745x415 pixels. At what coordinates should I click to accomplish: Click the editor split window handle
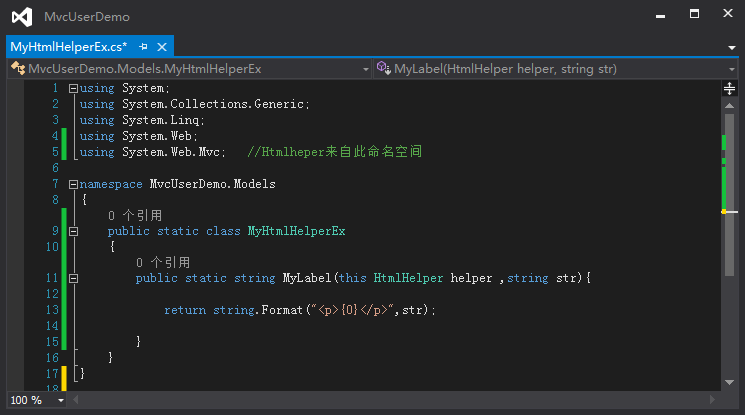tap(729, 88)
